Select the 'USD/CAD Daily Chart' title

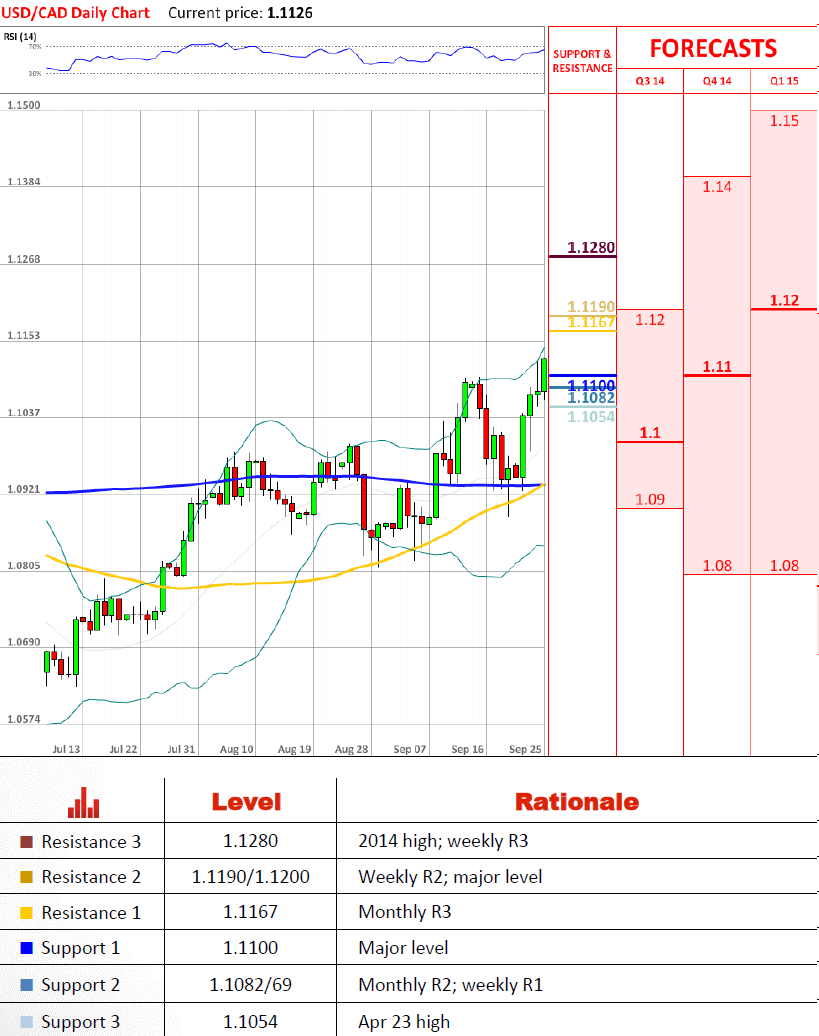click(75, 13)
